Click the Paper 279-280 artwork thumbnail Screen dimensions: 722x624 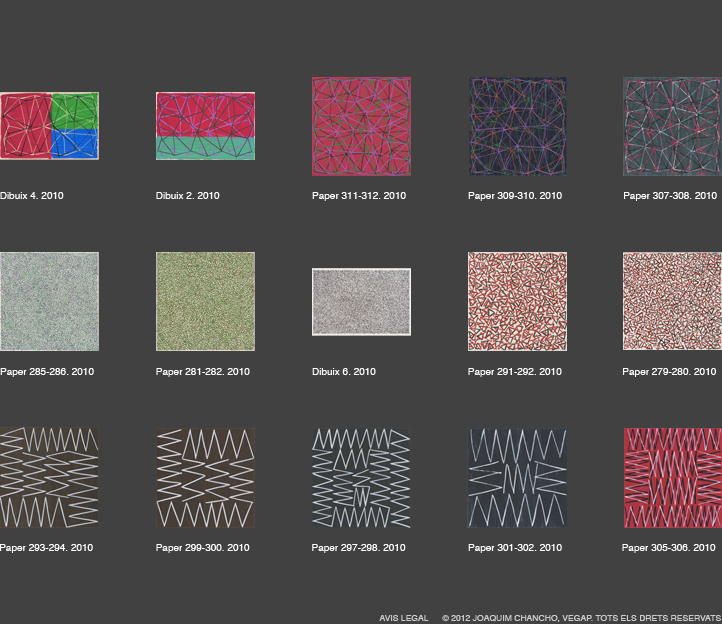click(671, 302)
